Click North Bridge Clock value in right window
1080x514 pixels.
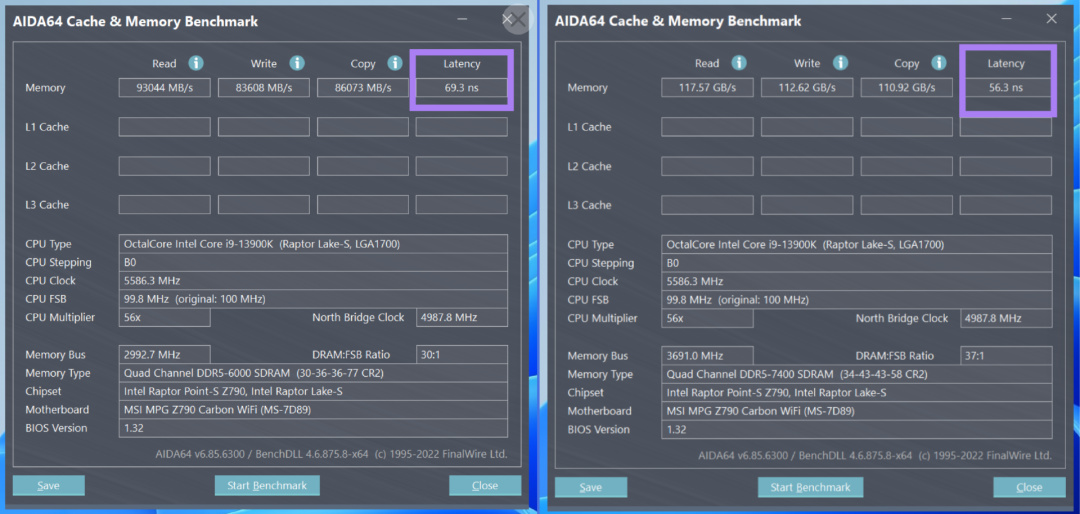1006,318
